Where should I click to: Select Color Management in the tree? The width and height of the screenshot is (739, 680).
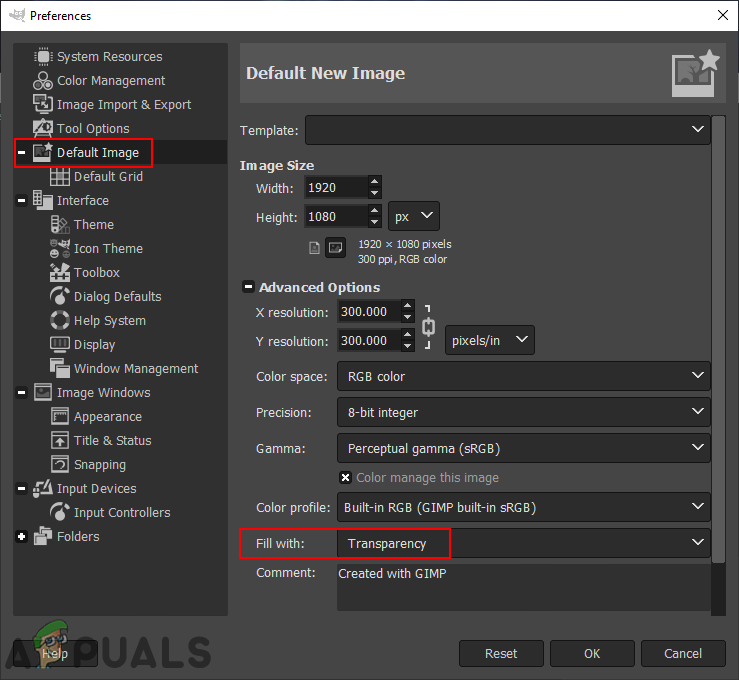pos(111,81)
